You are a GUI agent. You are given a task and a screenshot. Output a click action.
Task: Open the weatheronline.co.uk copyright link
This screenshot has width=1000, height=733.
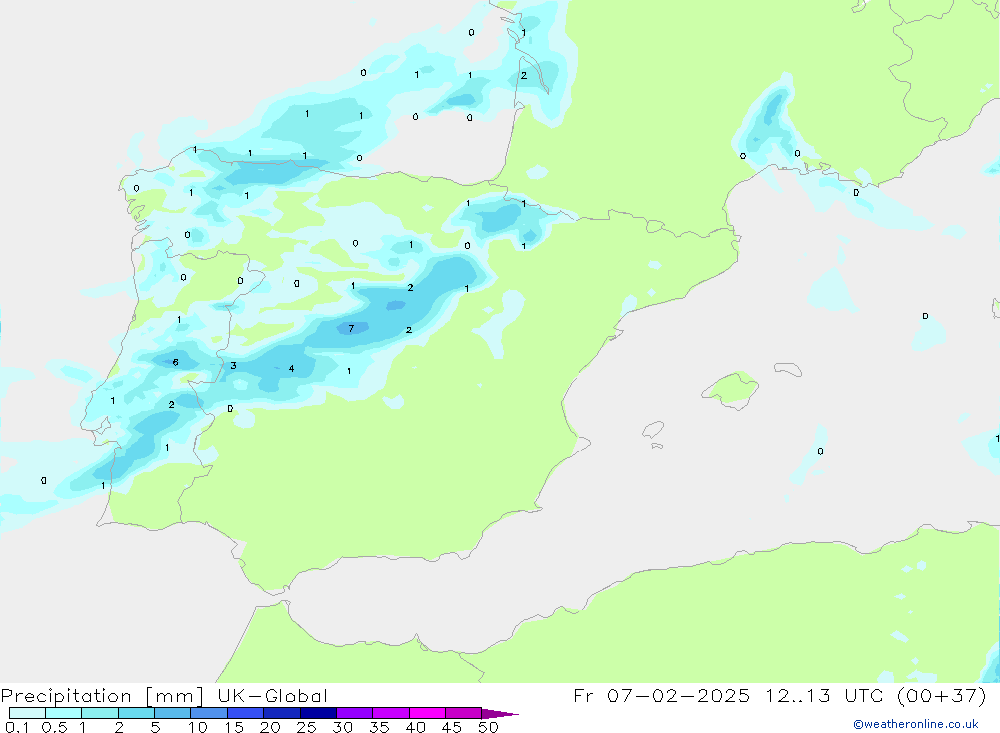coord(916,724)
